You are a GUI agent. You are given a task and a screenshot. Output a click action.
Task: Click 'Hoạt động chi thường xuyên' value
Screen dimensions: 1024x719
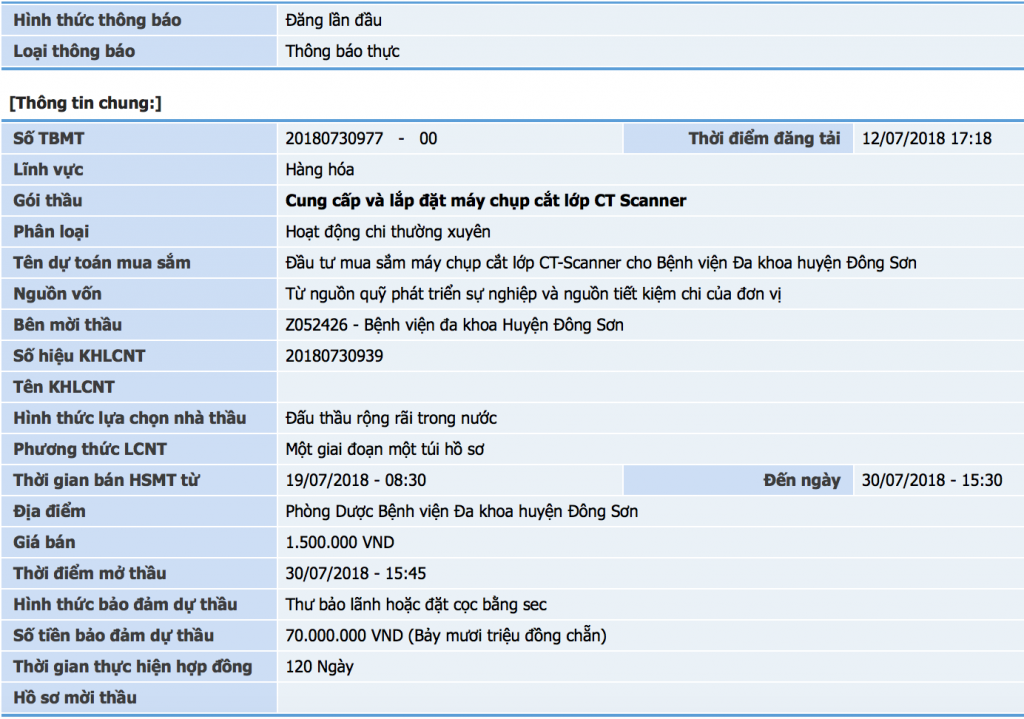point(387,232)
